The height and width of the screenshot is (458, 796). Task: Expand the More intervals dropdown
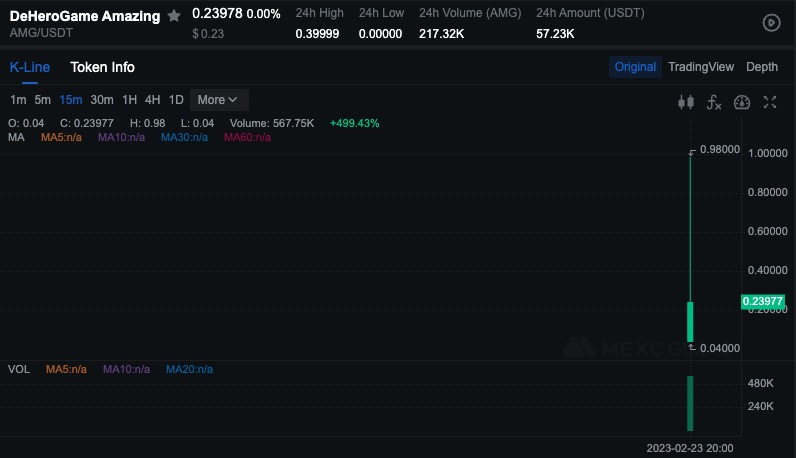pyautogui.click(x=219, y=100)
